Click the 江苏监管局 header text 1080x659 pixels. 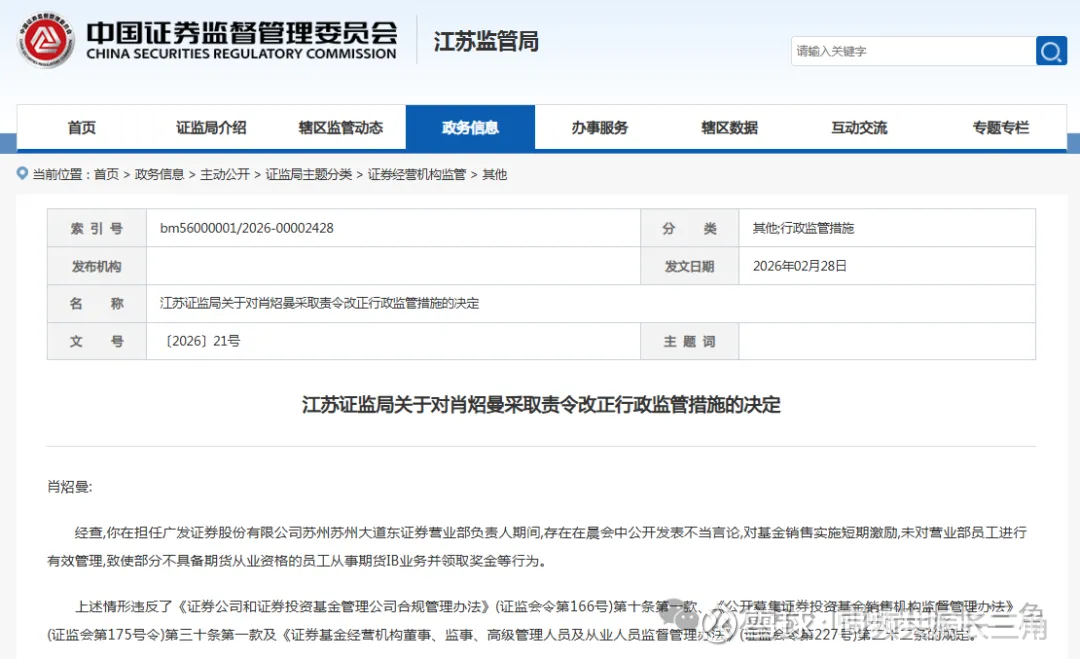point(486,41)
